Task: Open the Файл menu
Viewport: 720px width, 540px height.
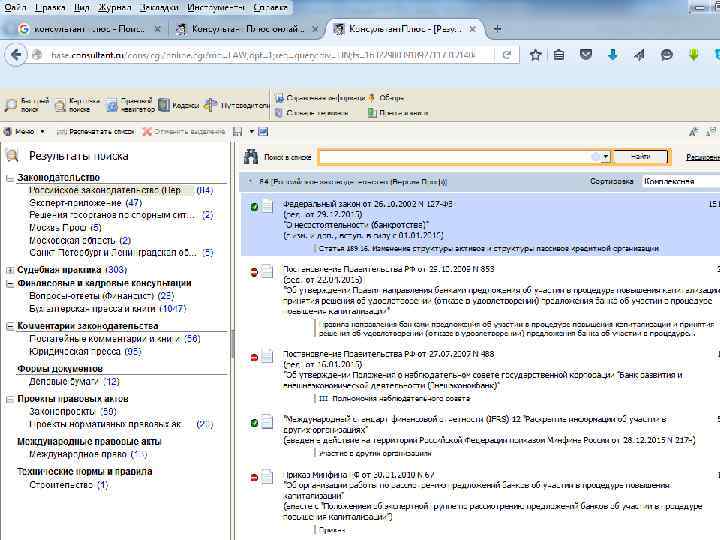Action: coord(15,8)
